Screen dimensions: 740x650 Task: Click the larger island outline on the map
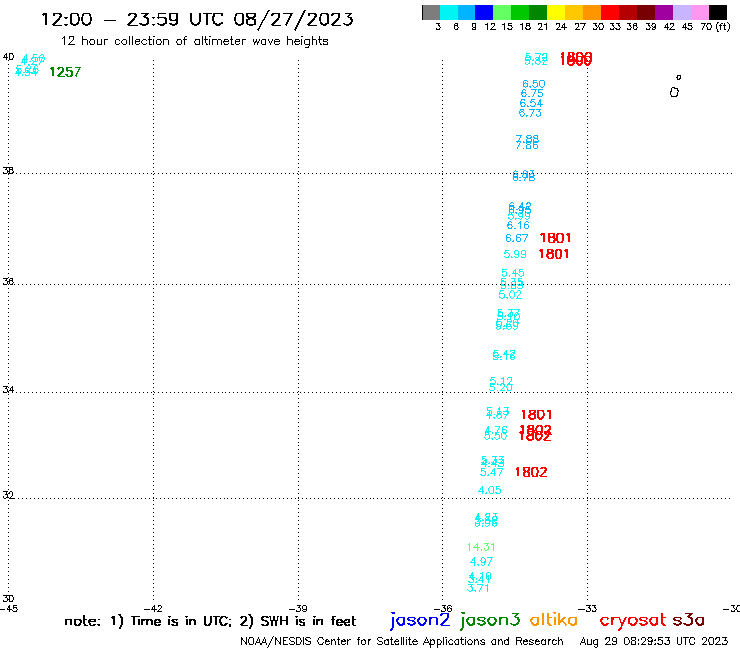pyautogui.click(x=674, y=92)
